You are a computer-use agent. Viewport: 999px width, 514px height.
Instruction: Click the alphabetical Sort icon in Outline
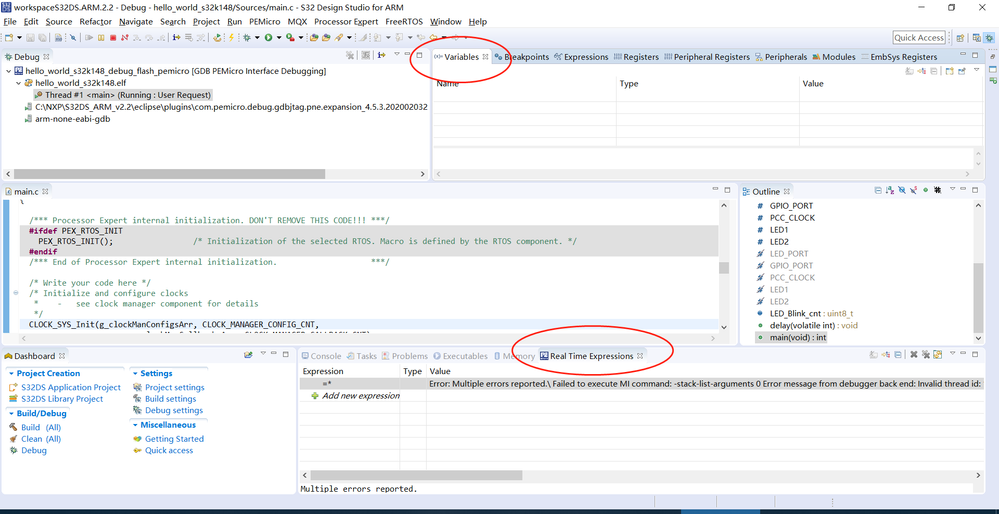point(890,190)
